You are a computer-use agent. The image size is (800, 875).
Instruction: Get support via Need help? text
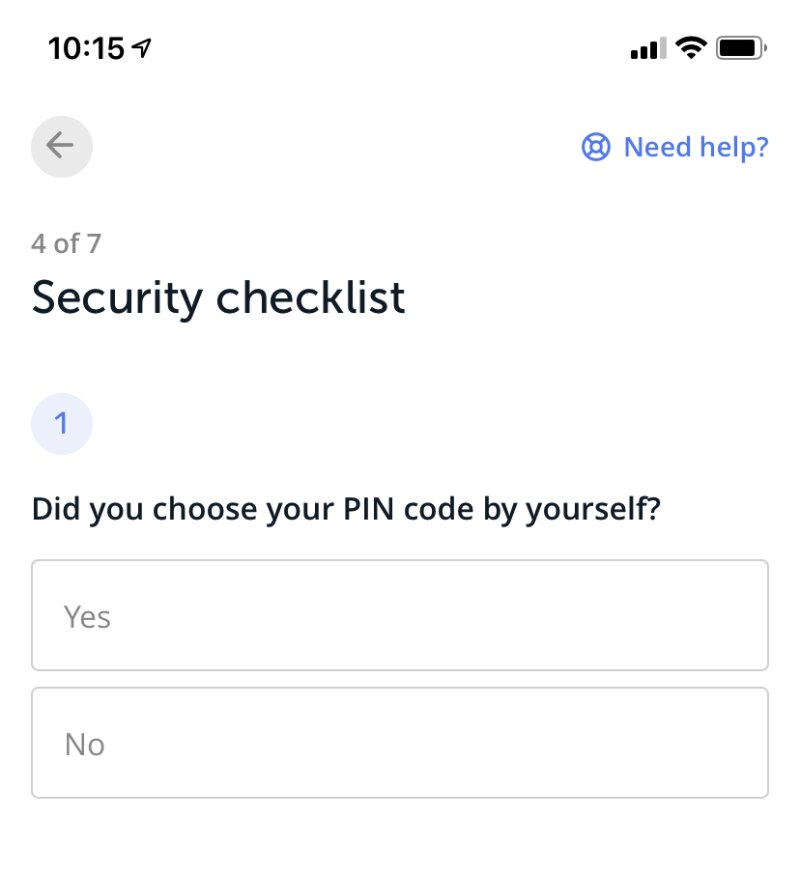click(695, 148)
